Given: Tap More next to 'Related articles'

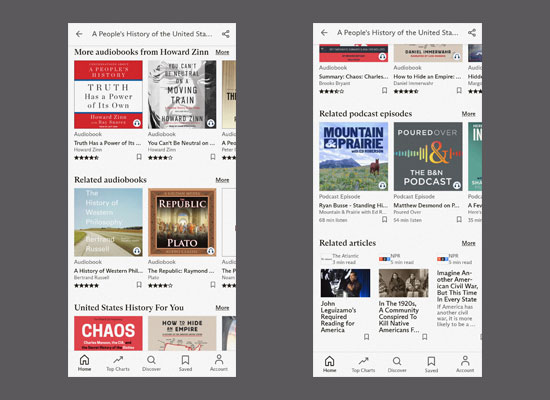Looking at the screenshot, I should [469, 243].
